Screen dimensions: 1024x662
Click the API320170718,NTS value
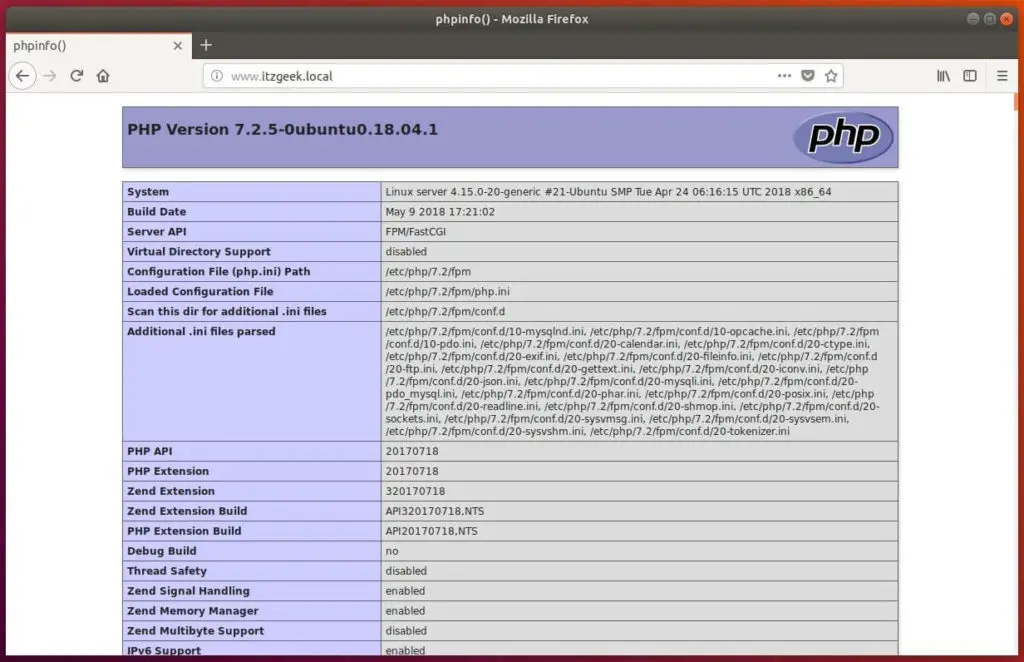434,511
